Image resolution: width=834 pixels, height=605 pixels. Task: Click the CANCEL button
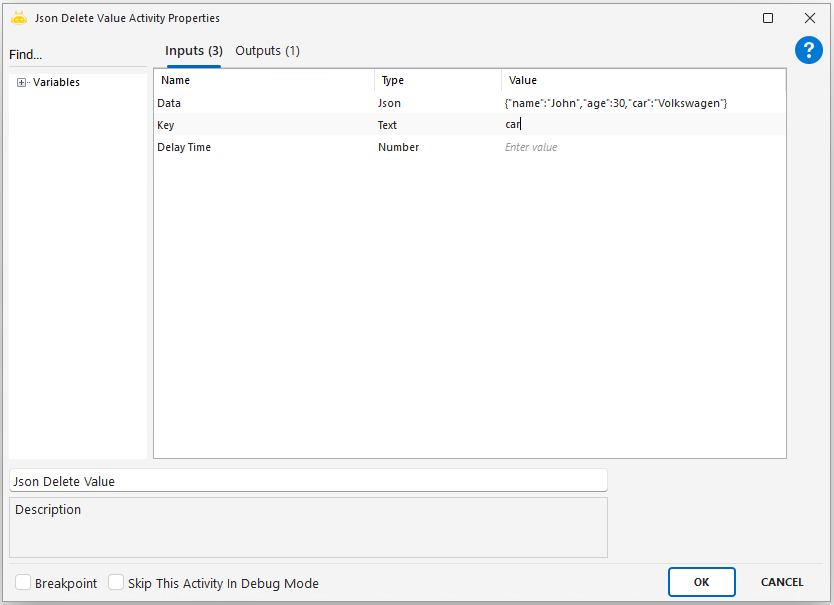[781, 582]
